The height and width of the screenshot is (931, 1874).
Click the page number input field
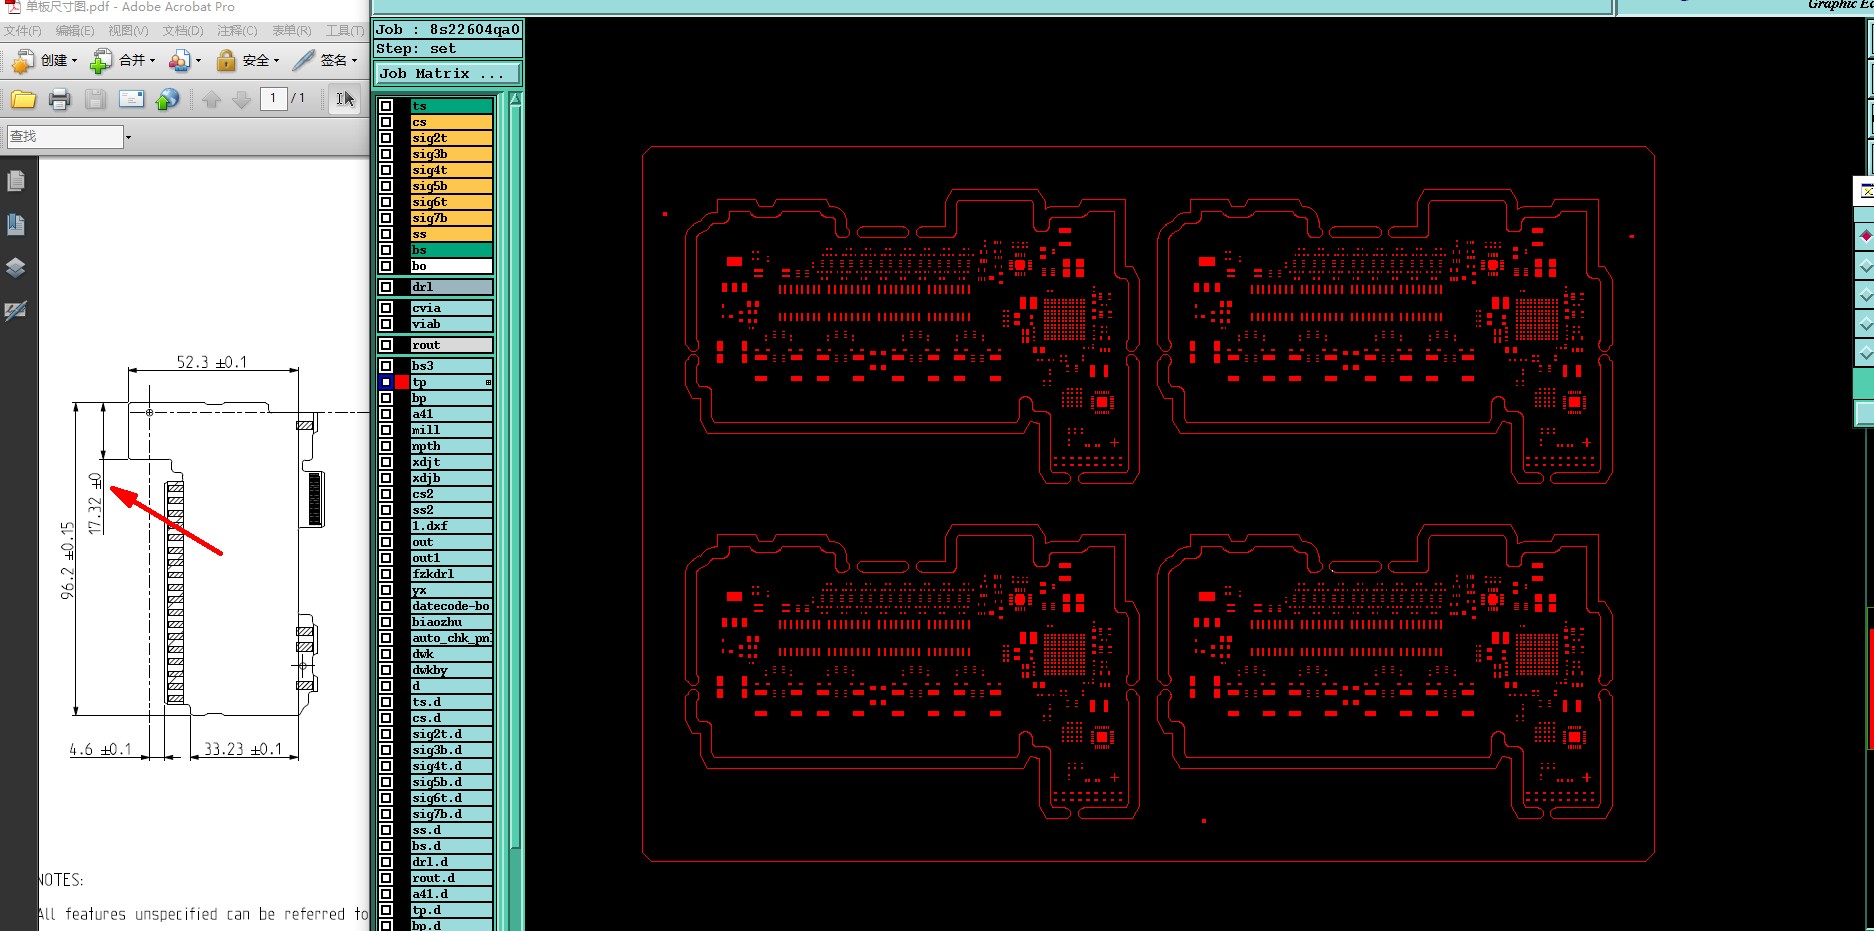[274, 98]
